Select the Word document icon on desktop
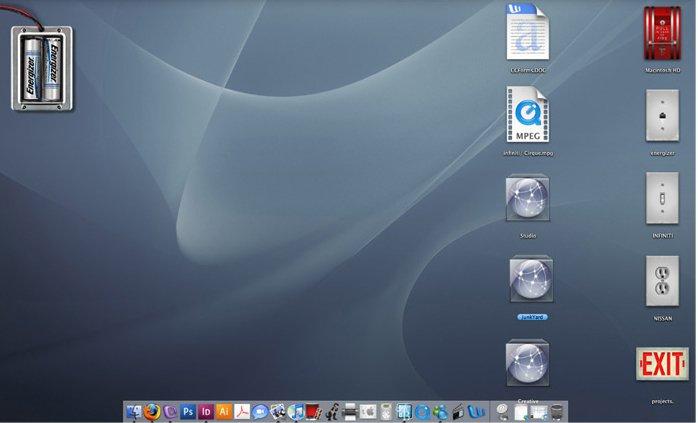The height and width of the screenshot is (423, 698). click(x=528, y=32)
